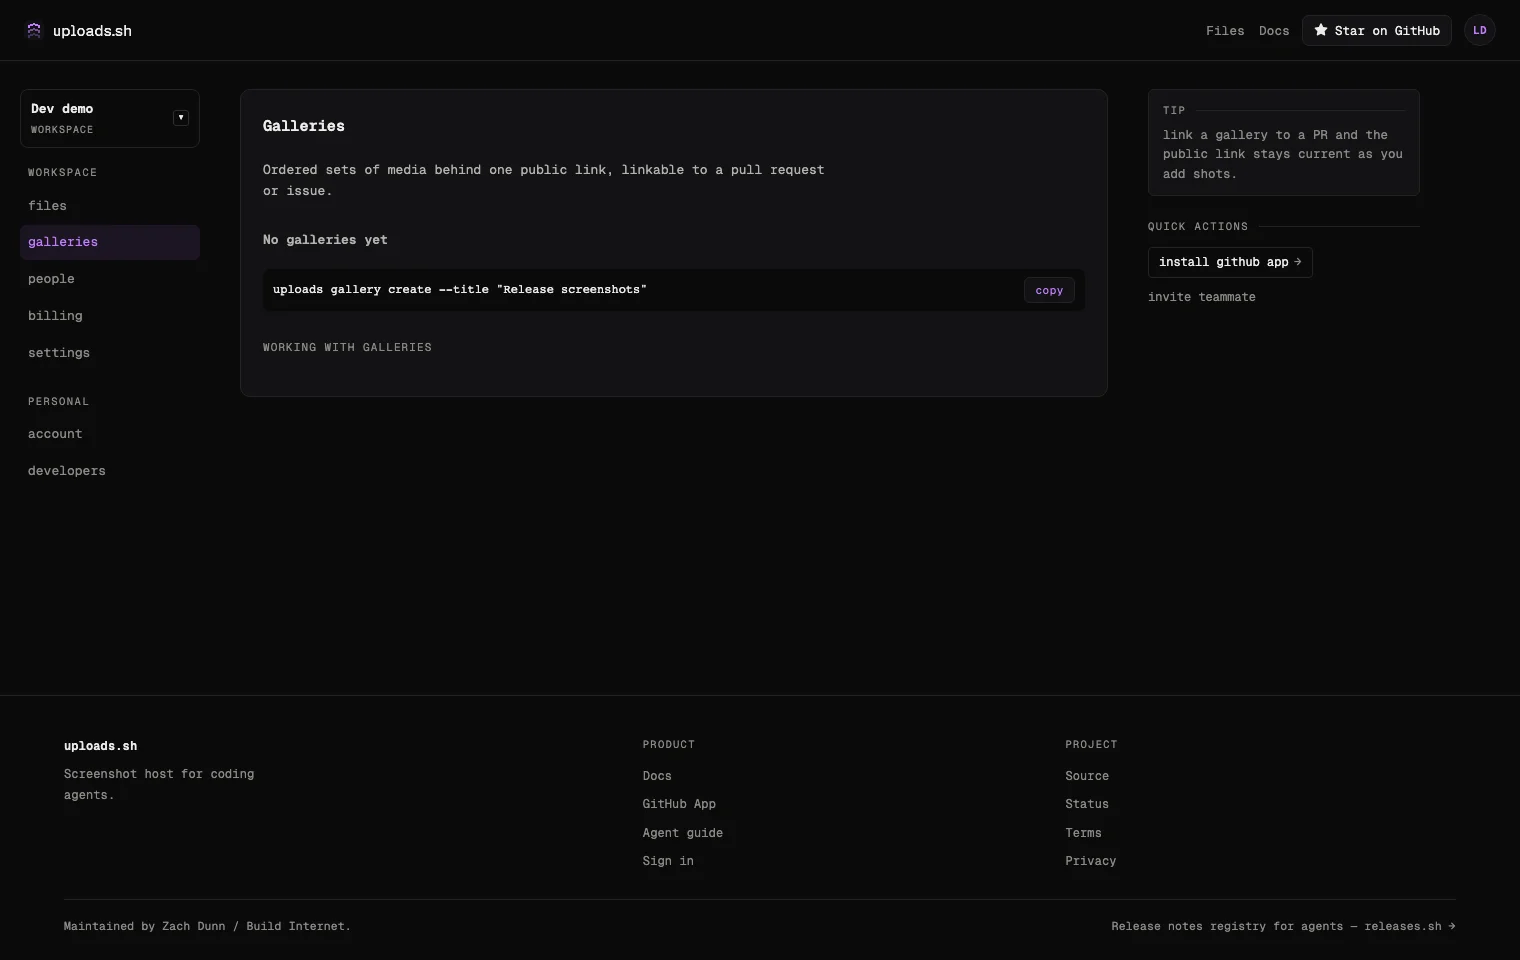
Task: Open the LD user avatar menu
Action: pos(1479,30)
